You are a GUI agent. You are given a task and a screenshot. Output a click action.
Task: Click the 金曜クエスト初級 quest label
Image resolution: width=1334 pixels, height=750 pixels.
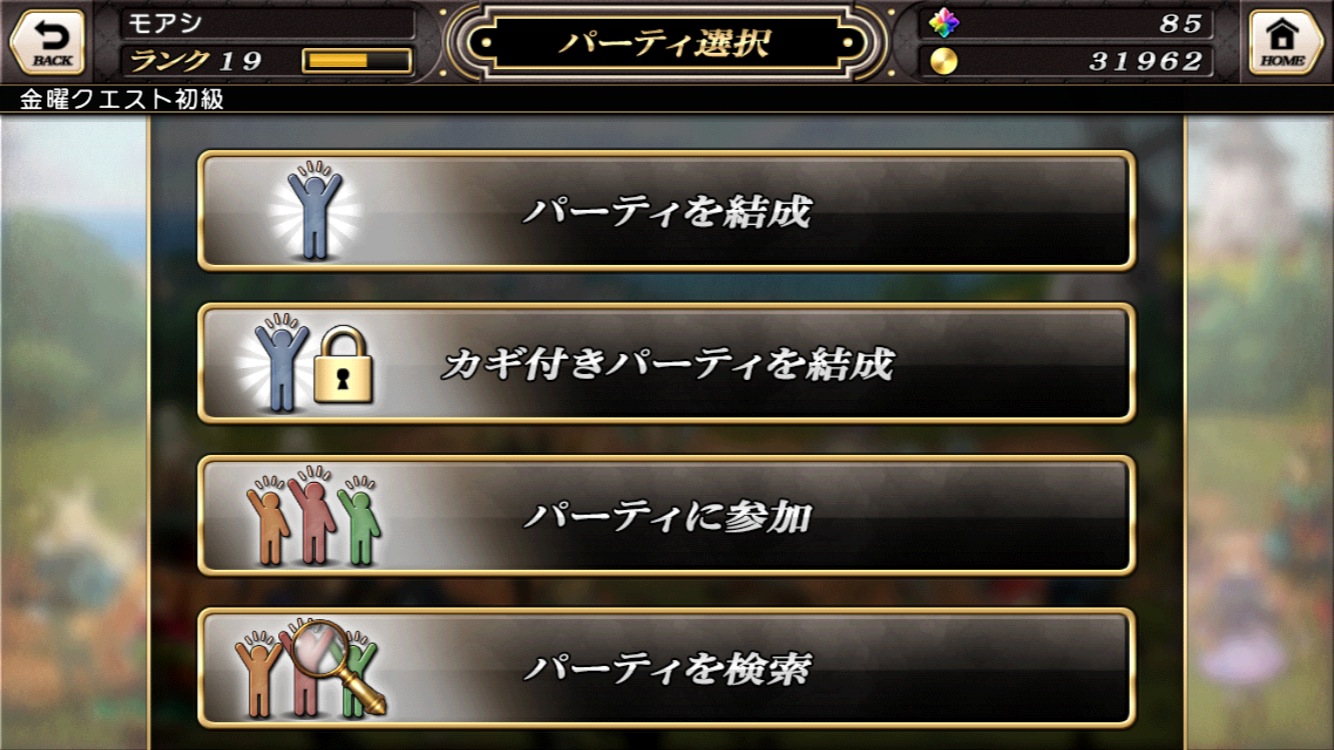(122, 99)
